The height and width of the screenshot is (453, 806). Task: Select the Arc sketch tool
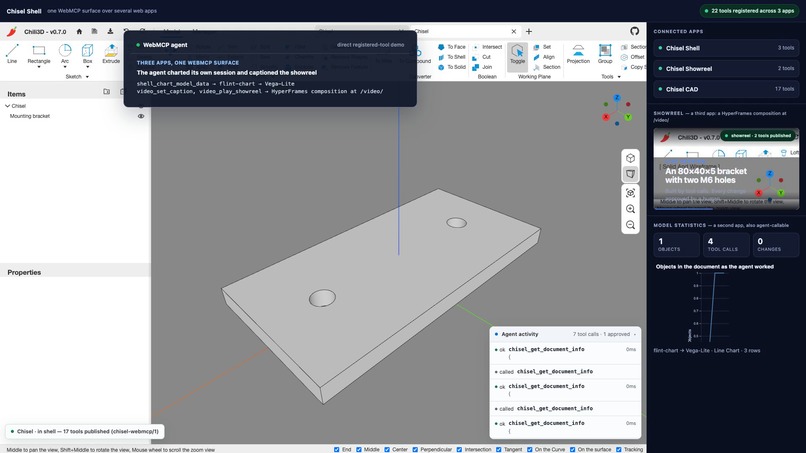tap(65, 54)
